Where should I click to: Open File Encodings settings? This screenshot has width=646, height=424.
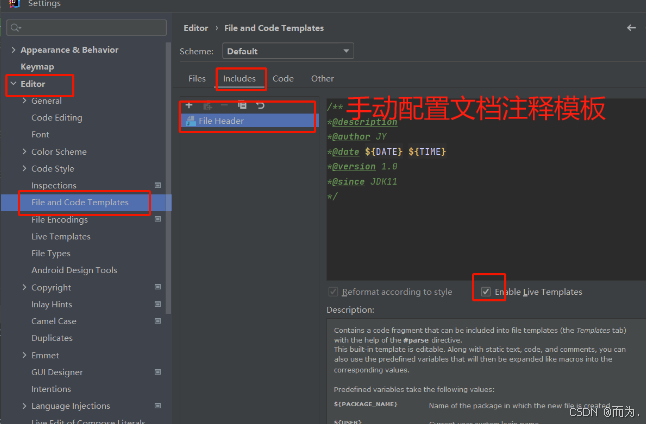60,220
